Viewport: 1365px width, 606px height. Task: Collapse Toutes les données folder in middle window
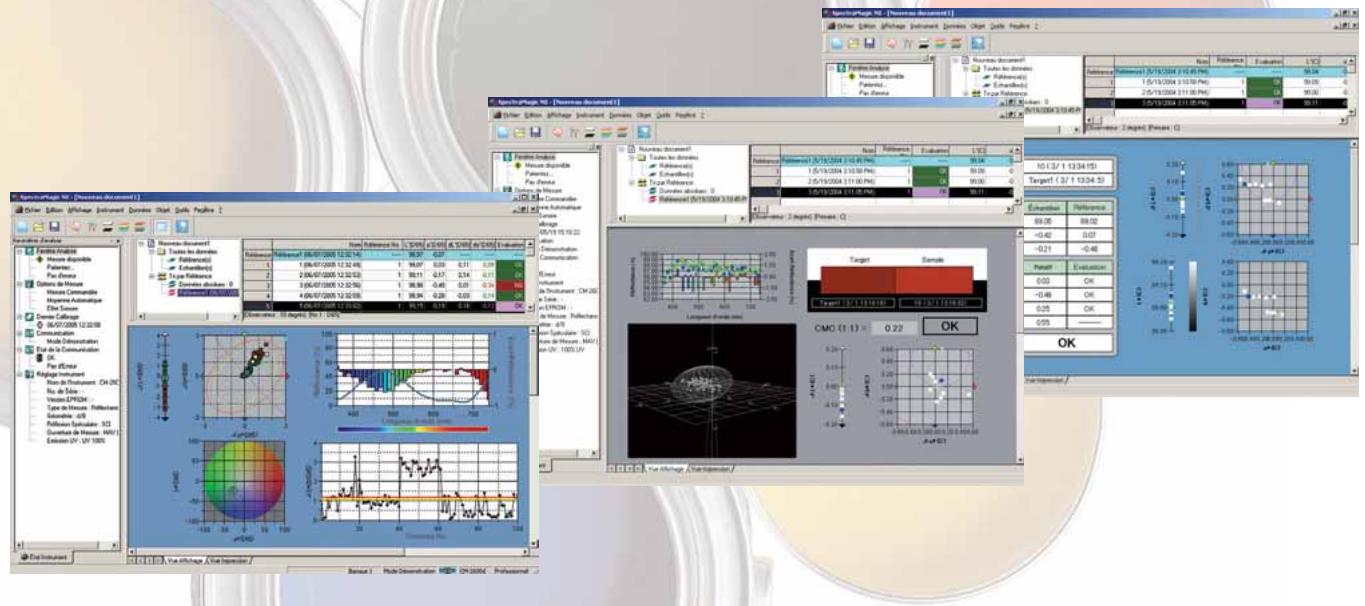pyautogui.click(x=632, y=158)
